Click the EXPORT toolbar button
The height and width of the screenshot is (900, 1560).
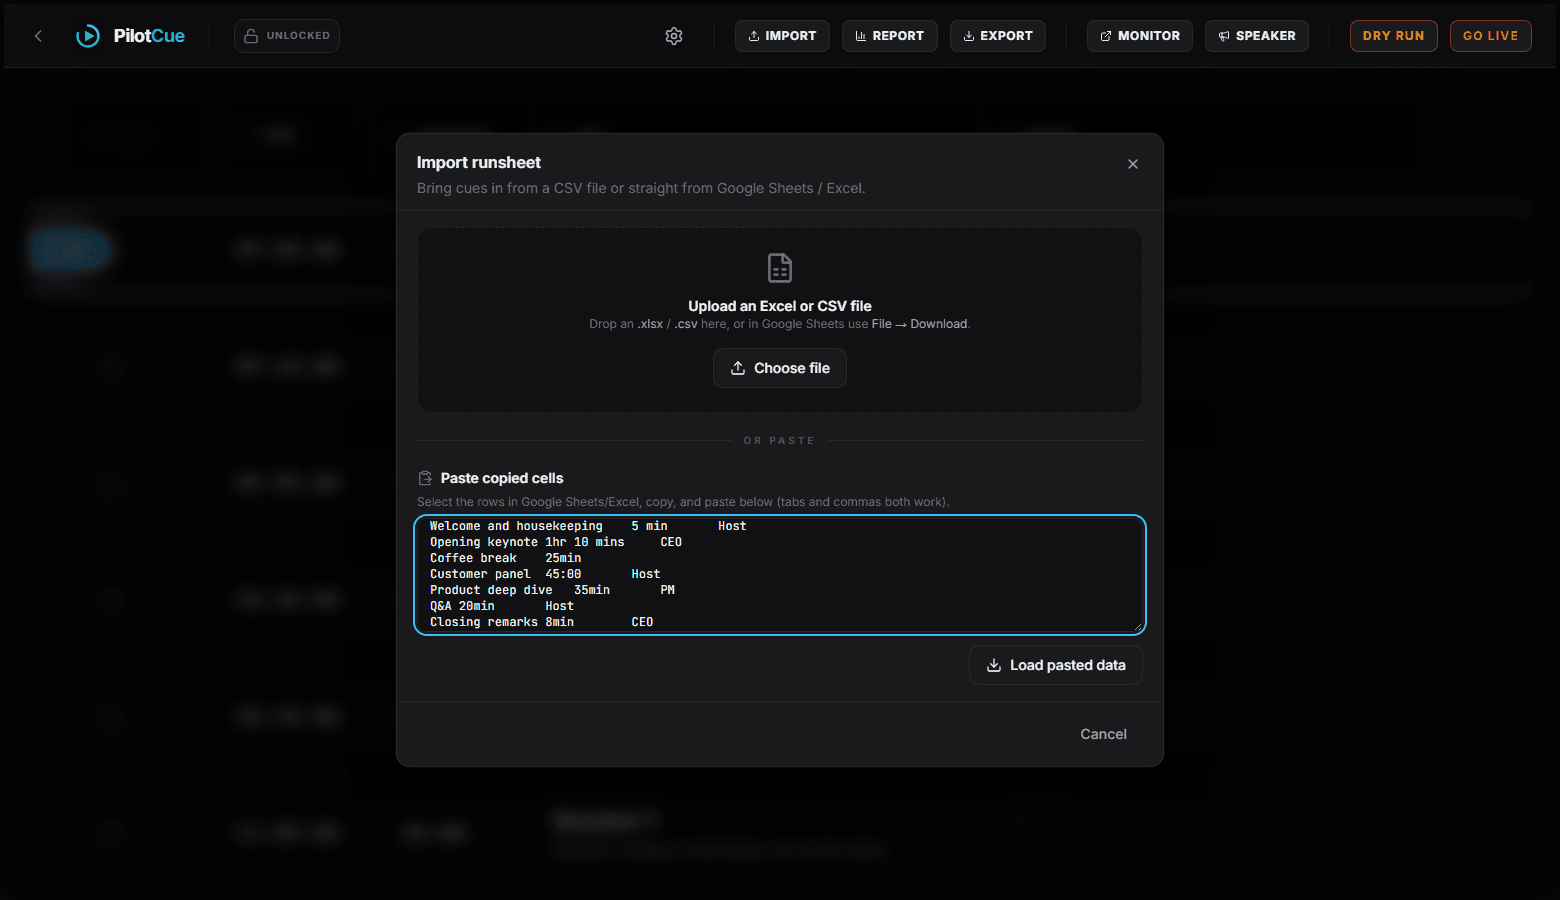pyautogui.click(x=997, y=36)
